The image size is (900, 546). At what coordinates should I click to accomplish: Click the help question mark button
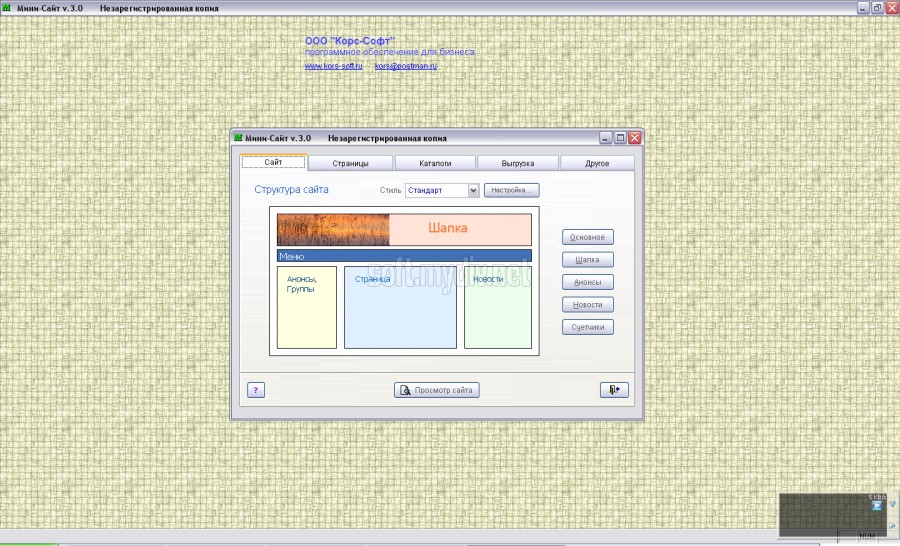tap(255, 390)
